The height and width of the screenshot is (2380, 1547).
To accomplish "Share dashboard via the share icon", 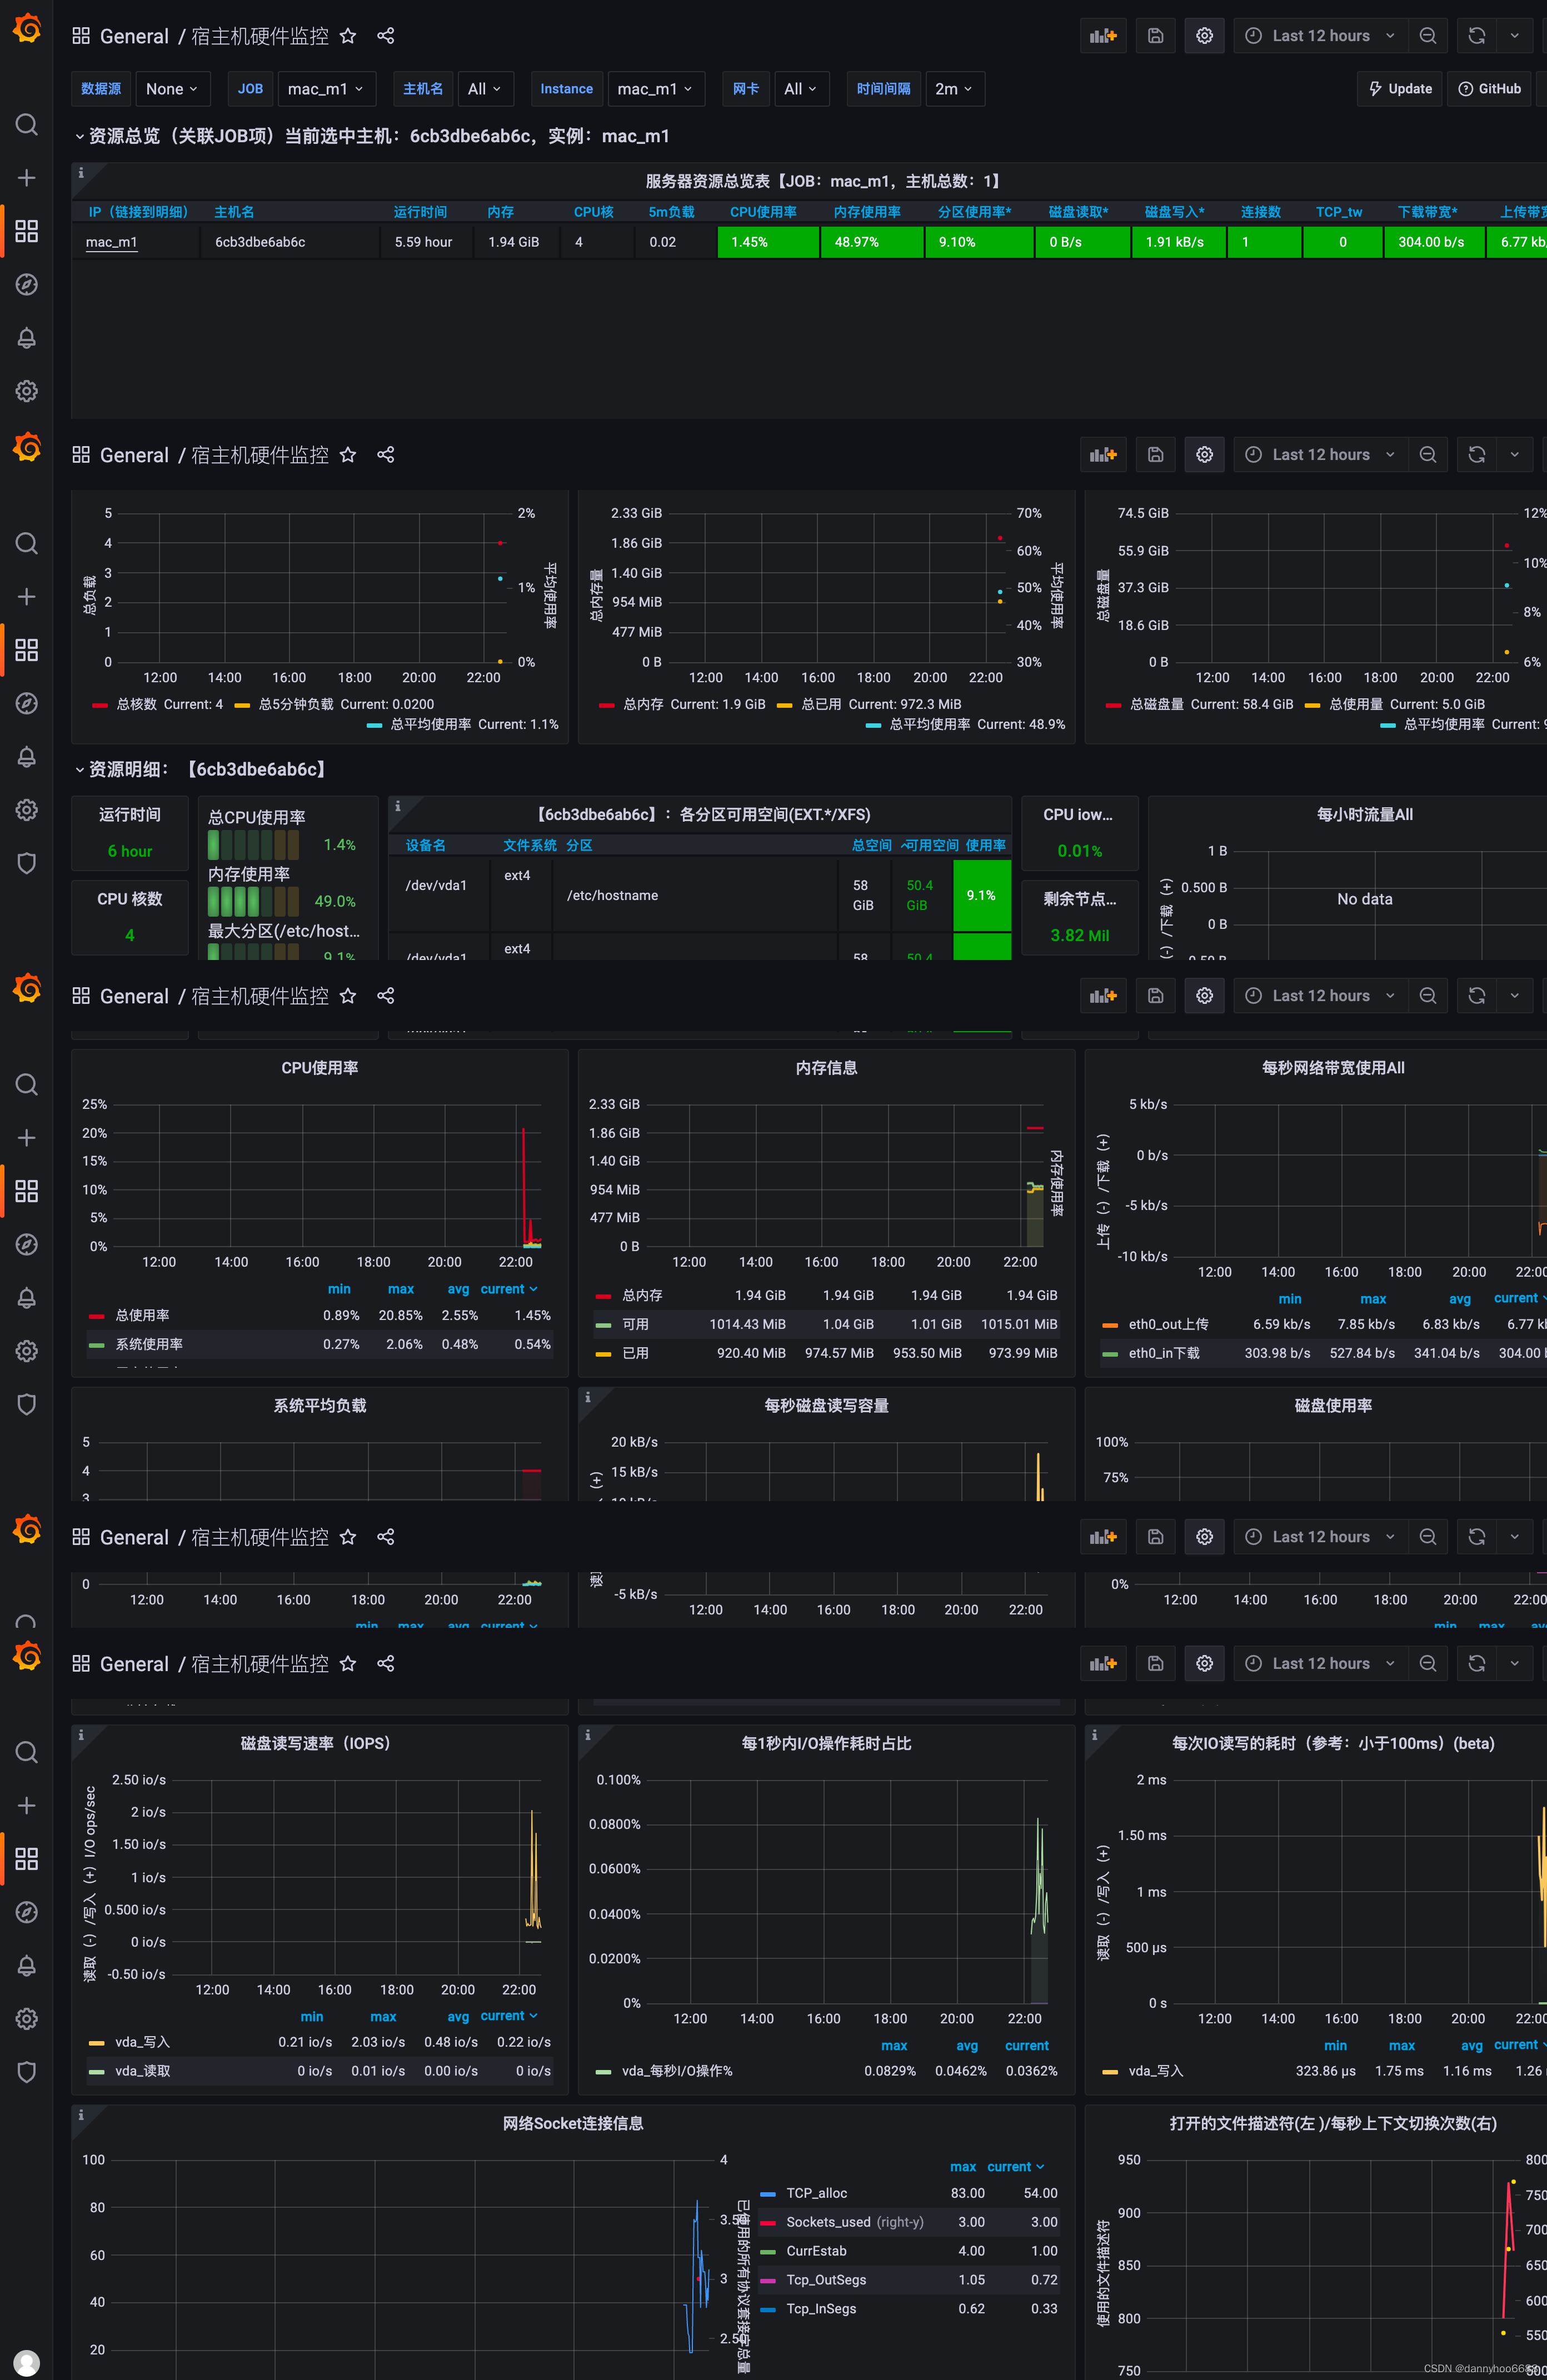I will click(386, 36).
